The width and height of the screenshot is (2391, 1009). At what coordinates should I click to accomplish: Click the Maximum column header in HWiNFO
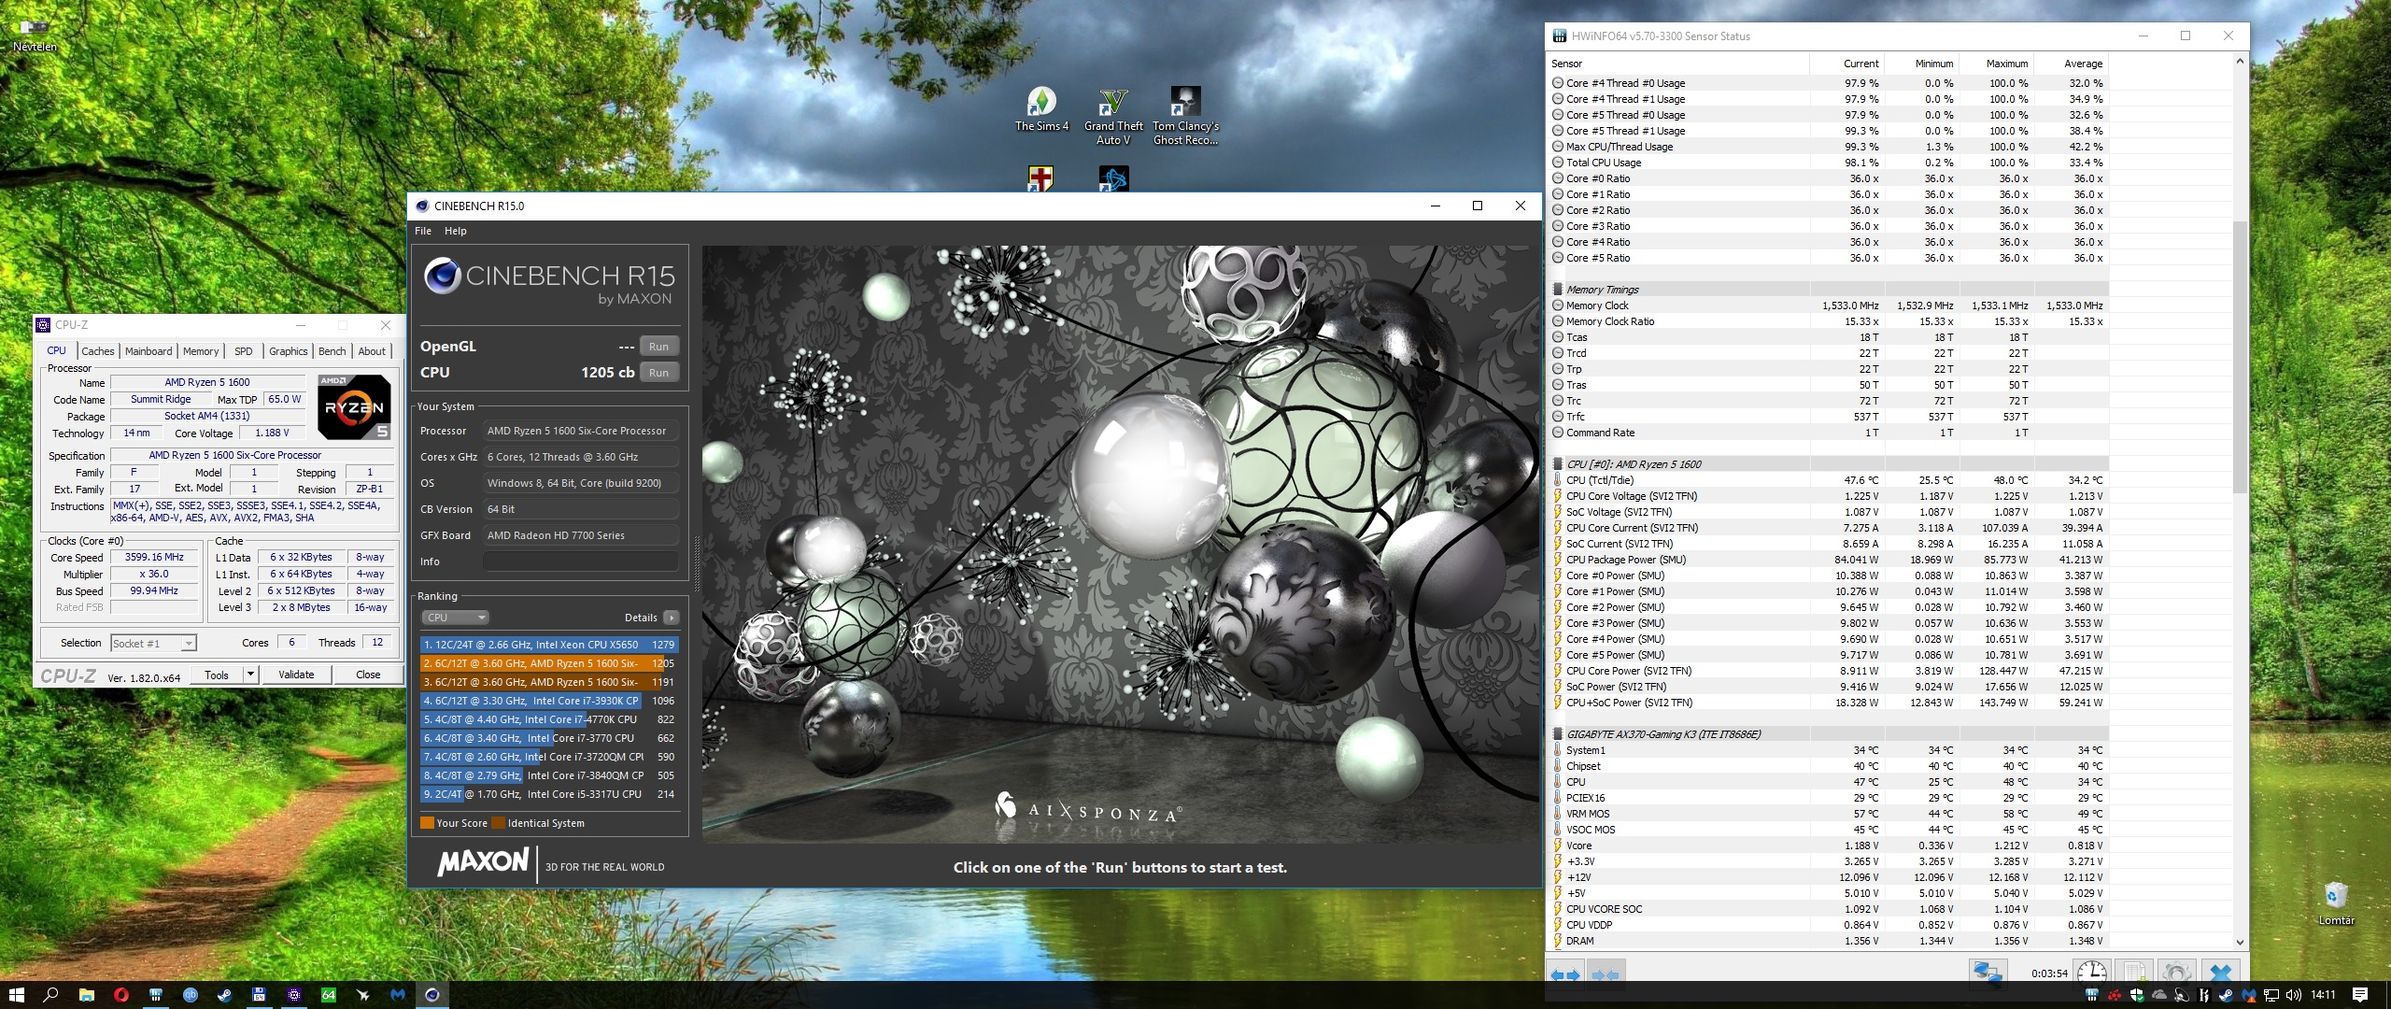pyautogui.click(x=1995, y=64)
